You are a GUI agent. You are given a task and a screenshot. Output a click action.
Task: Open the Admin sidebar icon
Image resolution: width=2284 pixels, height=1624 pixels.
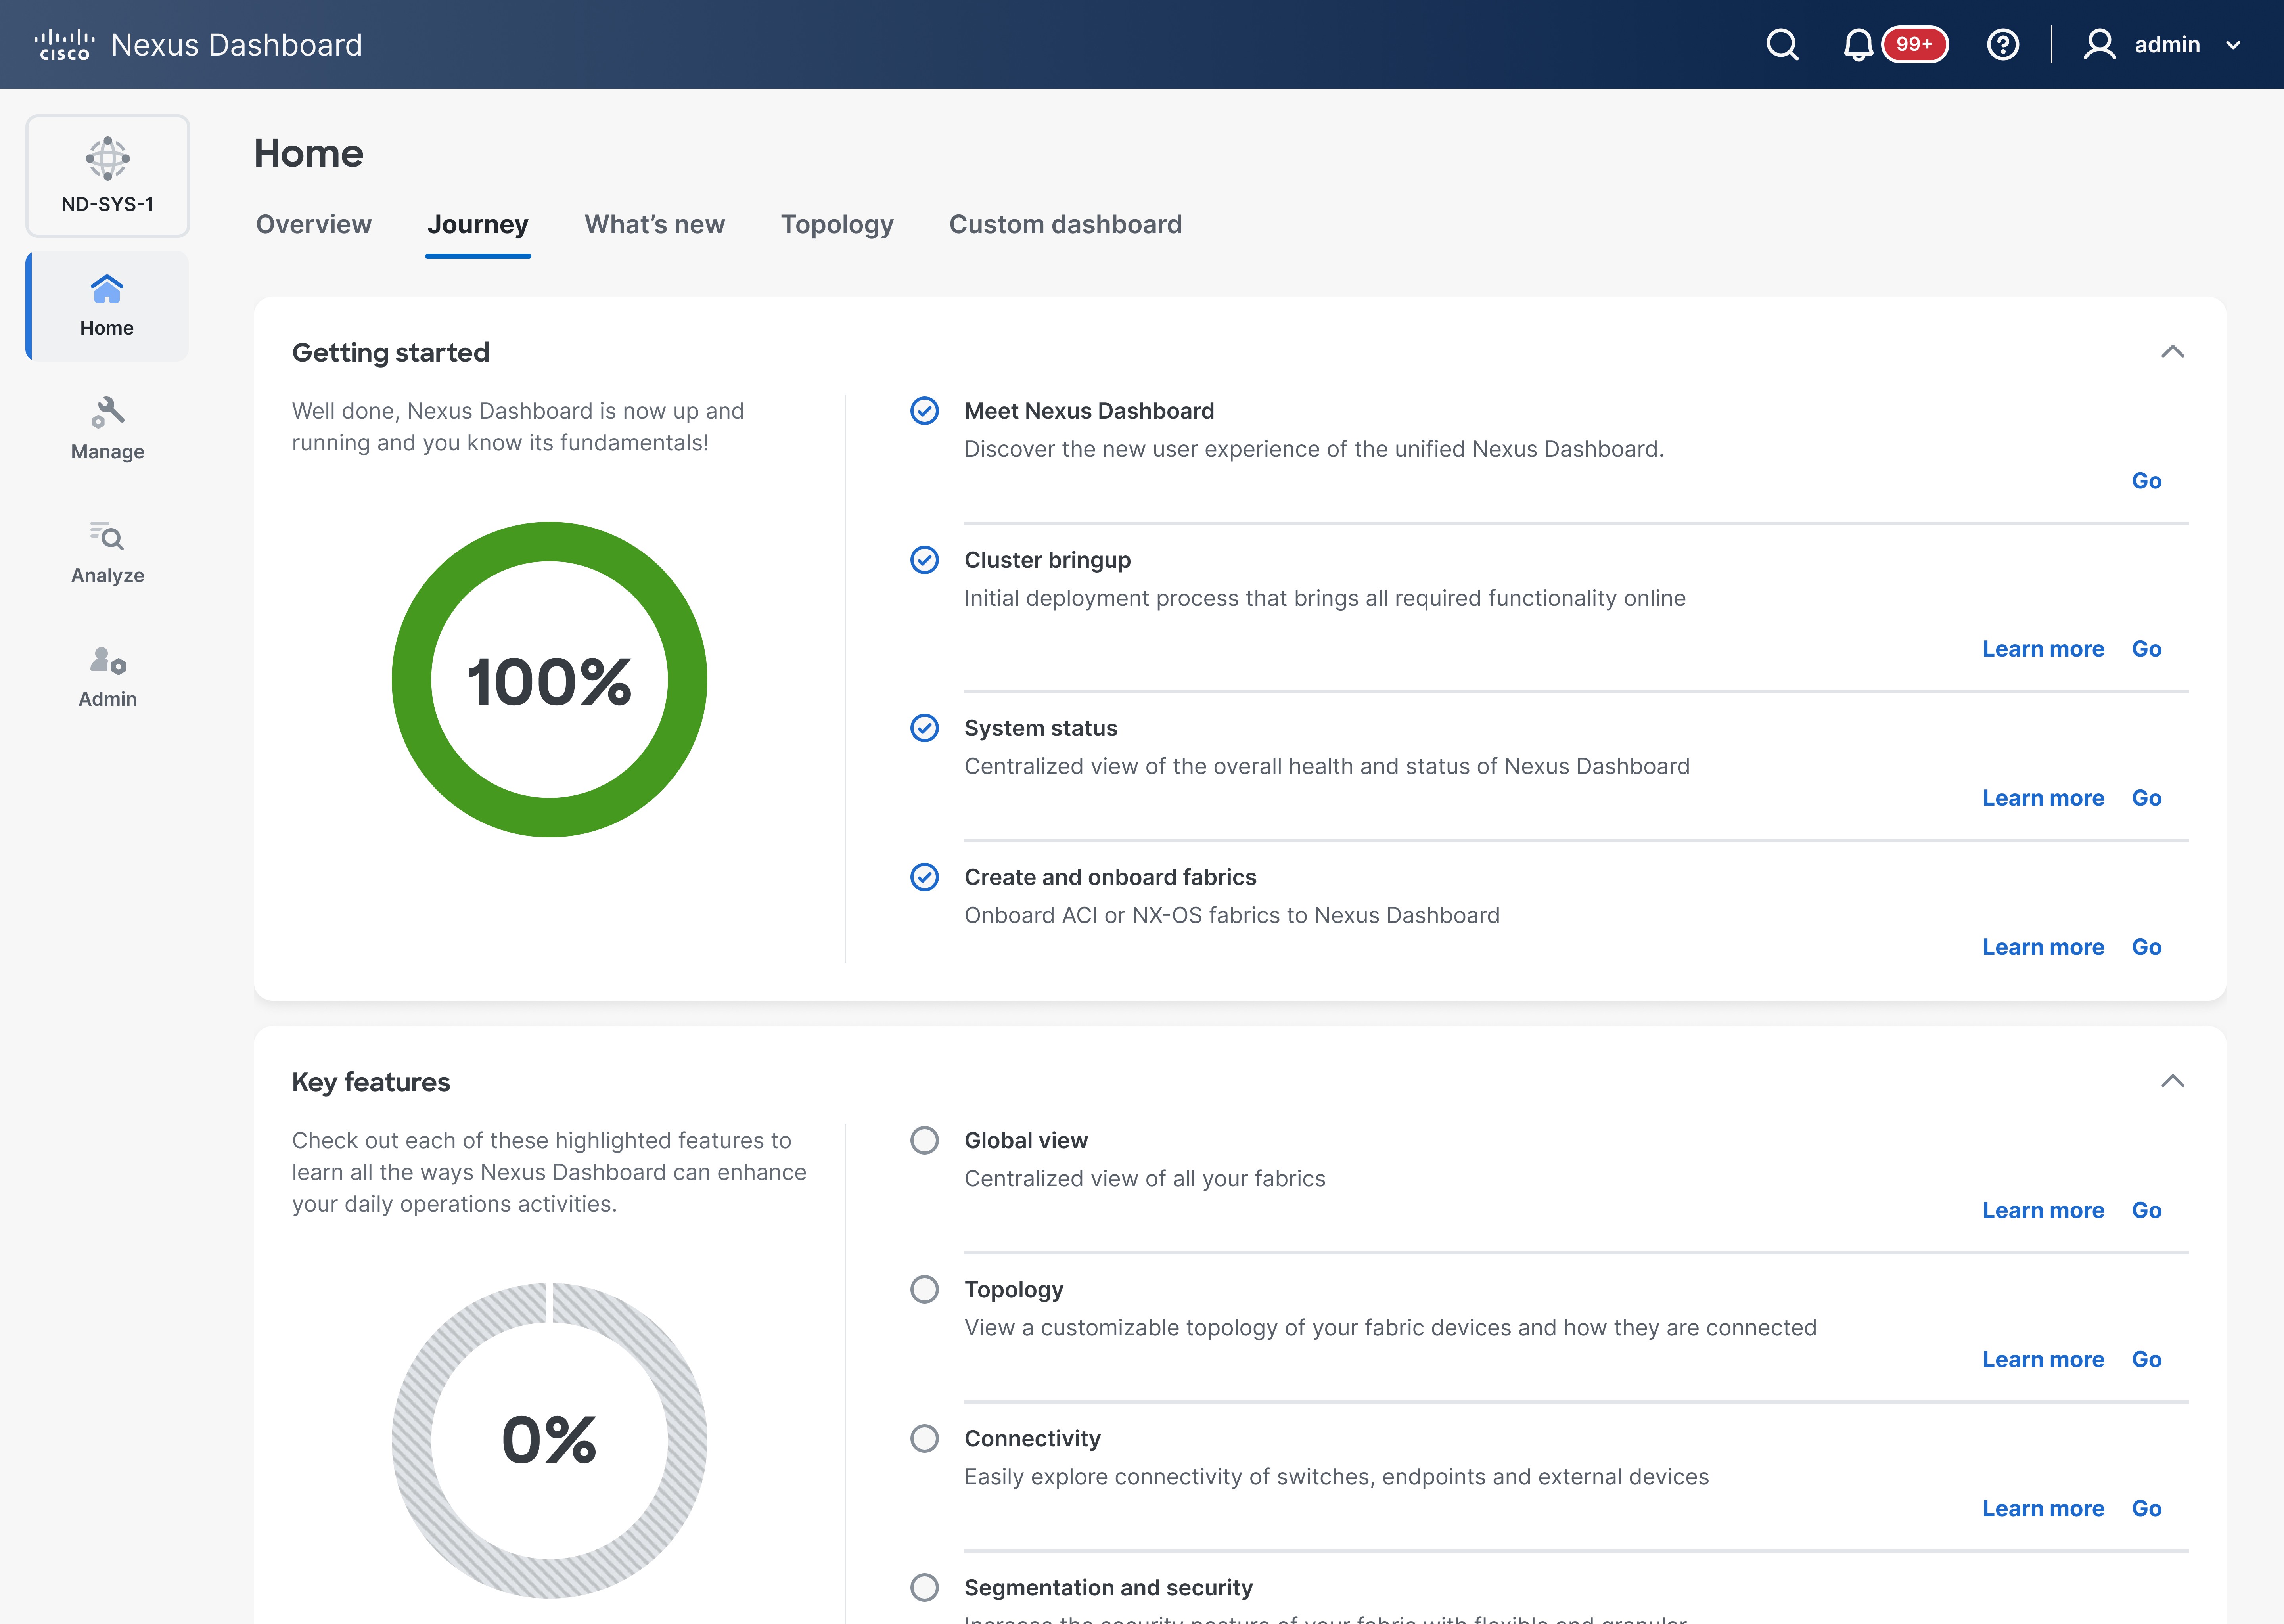107,660
